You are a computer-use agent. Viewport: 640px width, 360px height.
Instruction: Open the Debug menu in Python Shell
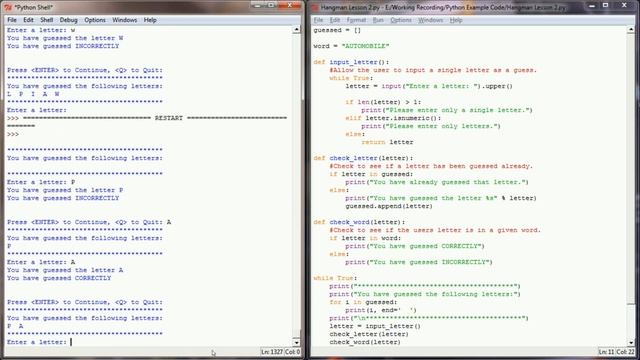tap(69, 20)
